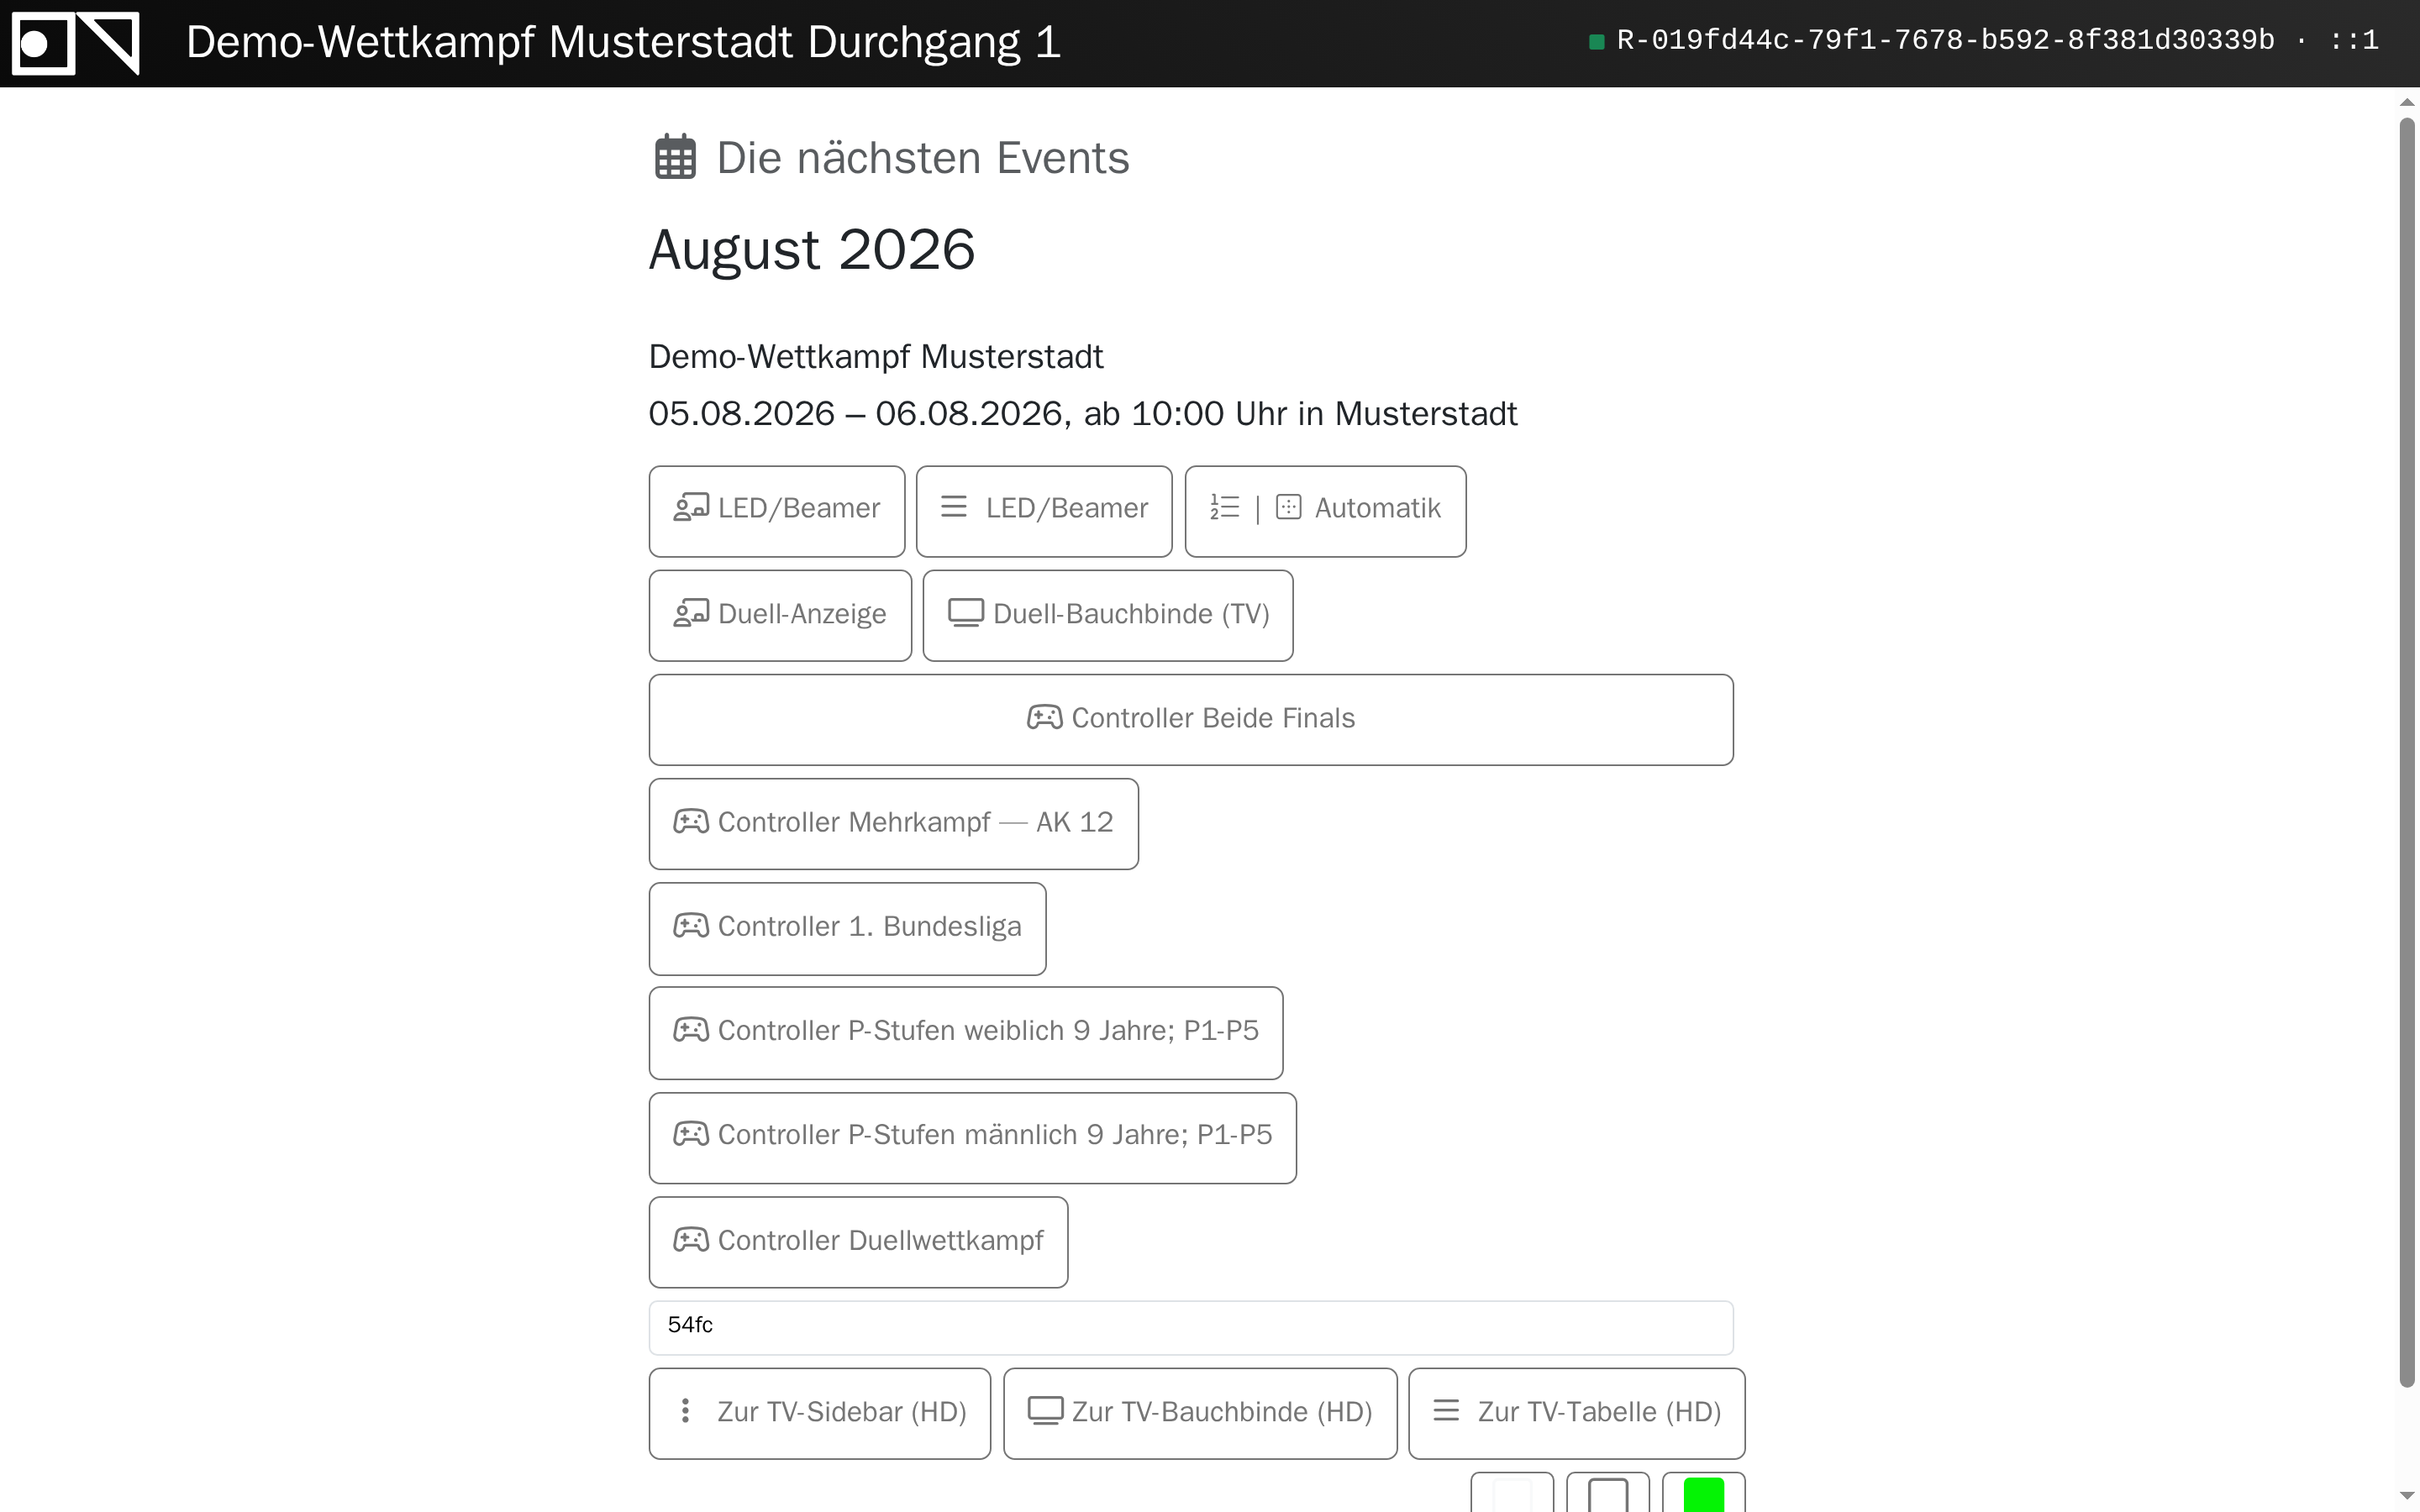Open the Duell-Anzeige display
Viewport: 2420px width, 1512px height.
[x=780, y=615]
